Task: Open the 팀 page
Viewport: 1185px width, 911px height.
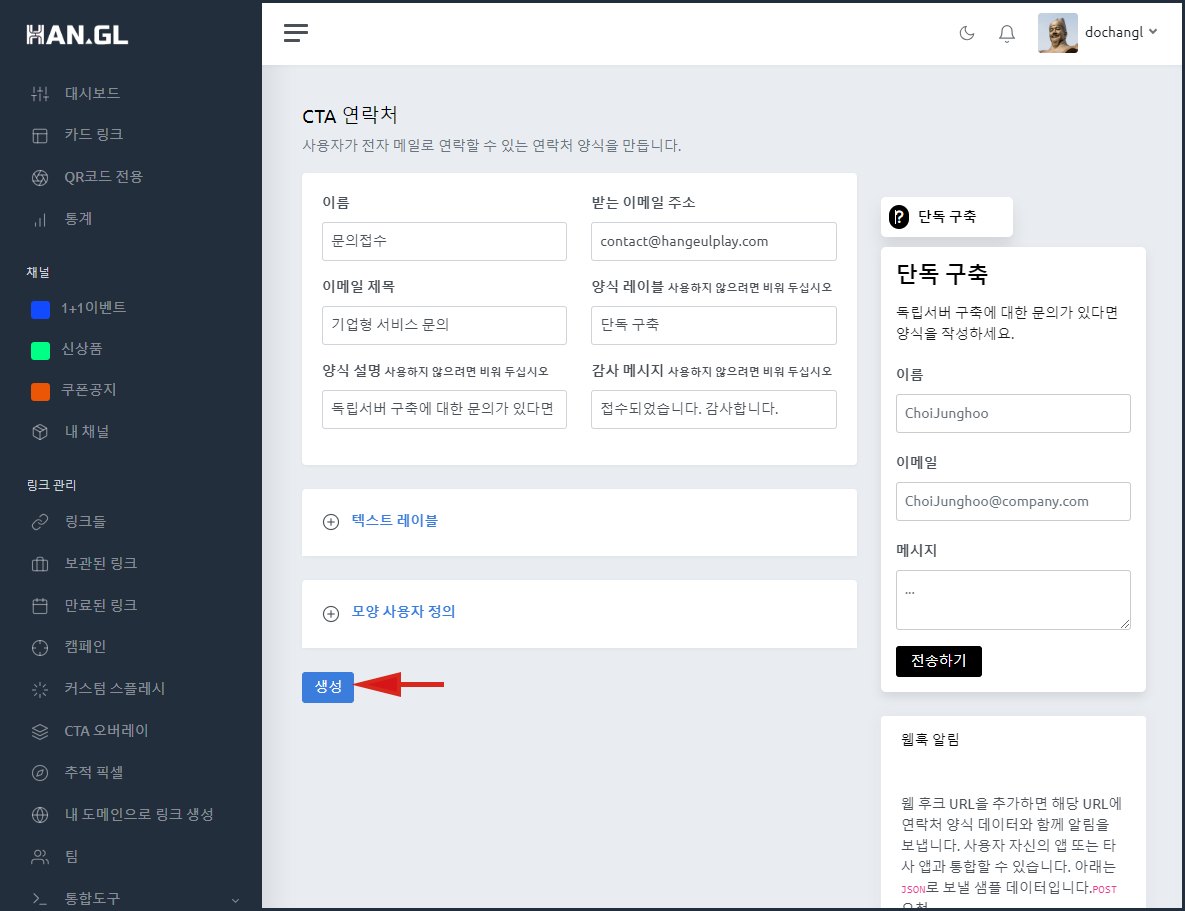Action: (x=72, y=857)
